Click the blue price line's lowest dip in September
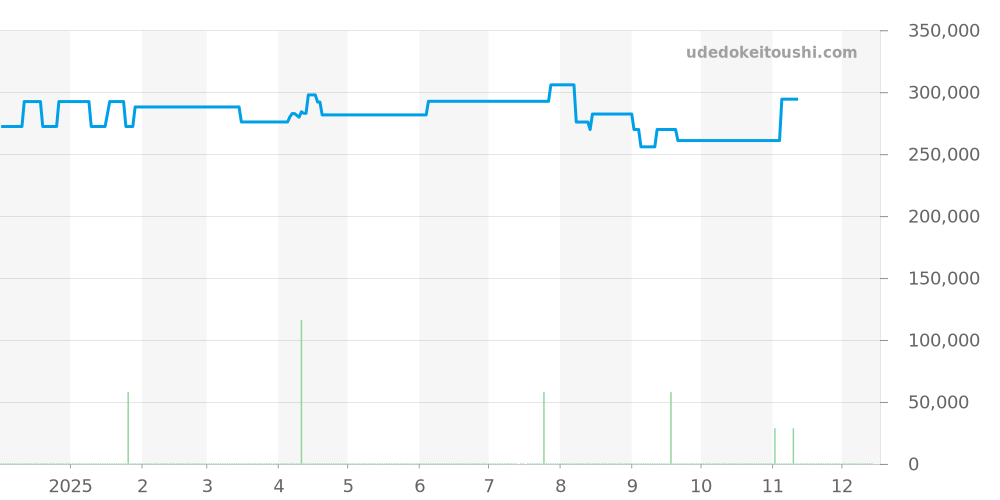1000x500 pixels. pos(648,146)
